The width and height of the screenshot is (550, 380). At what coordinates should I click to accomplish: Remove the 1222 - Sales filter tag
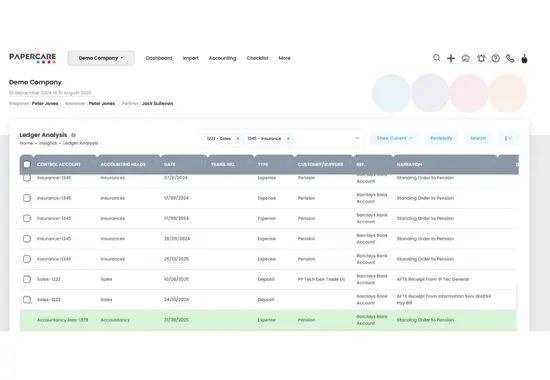tap(238, 139)
